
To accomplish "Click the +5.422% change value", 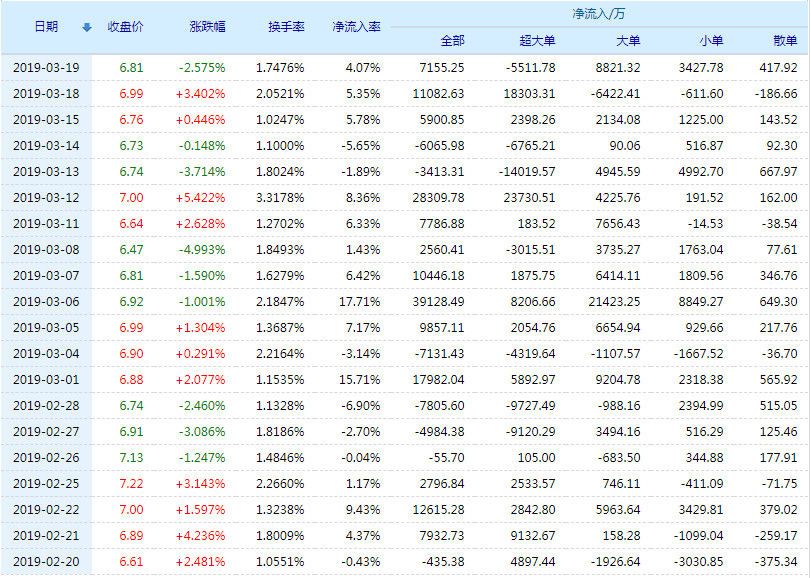I will tap(201, 197).
